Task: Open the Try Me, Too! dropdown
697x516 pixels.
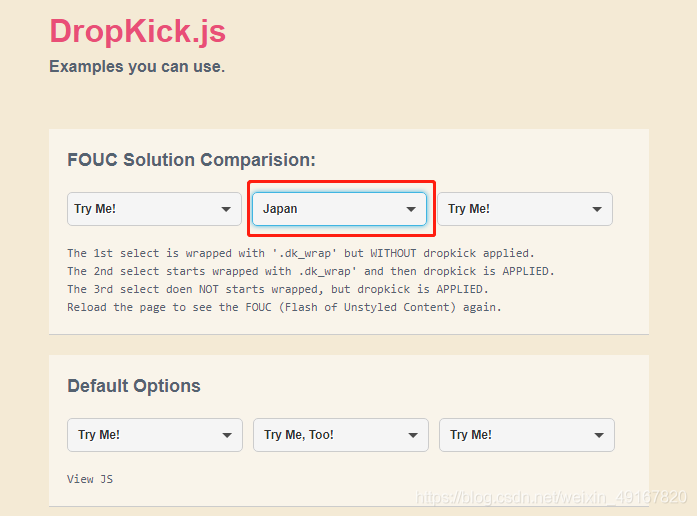Action: (x=341, y=435)
